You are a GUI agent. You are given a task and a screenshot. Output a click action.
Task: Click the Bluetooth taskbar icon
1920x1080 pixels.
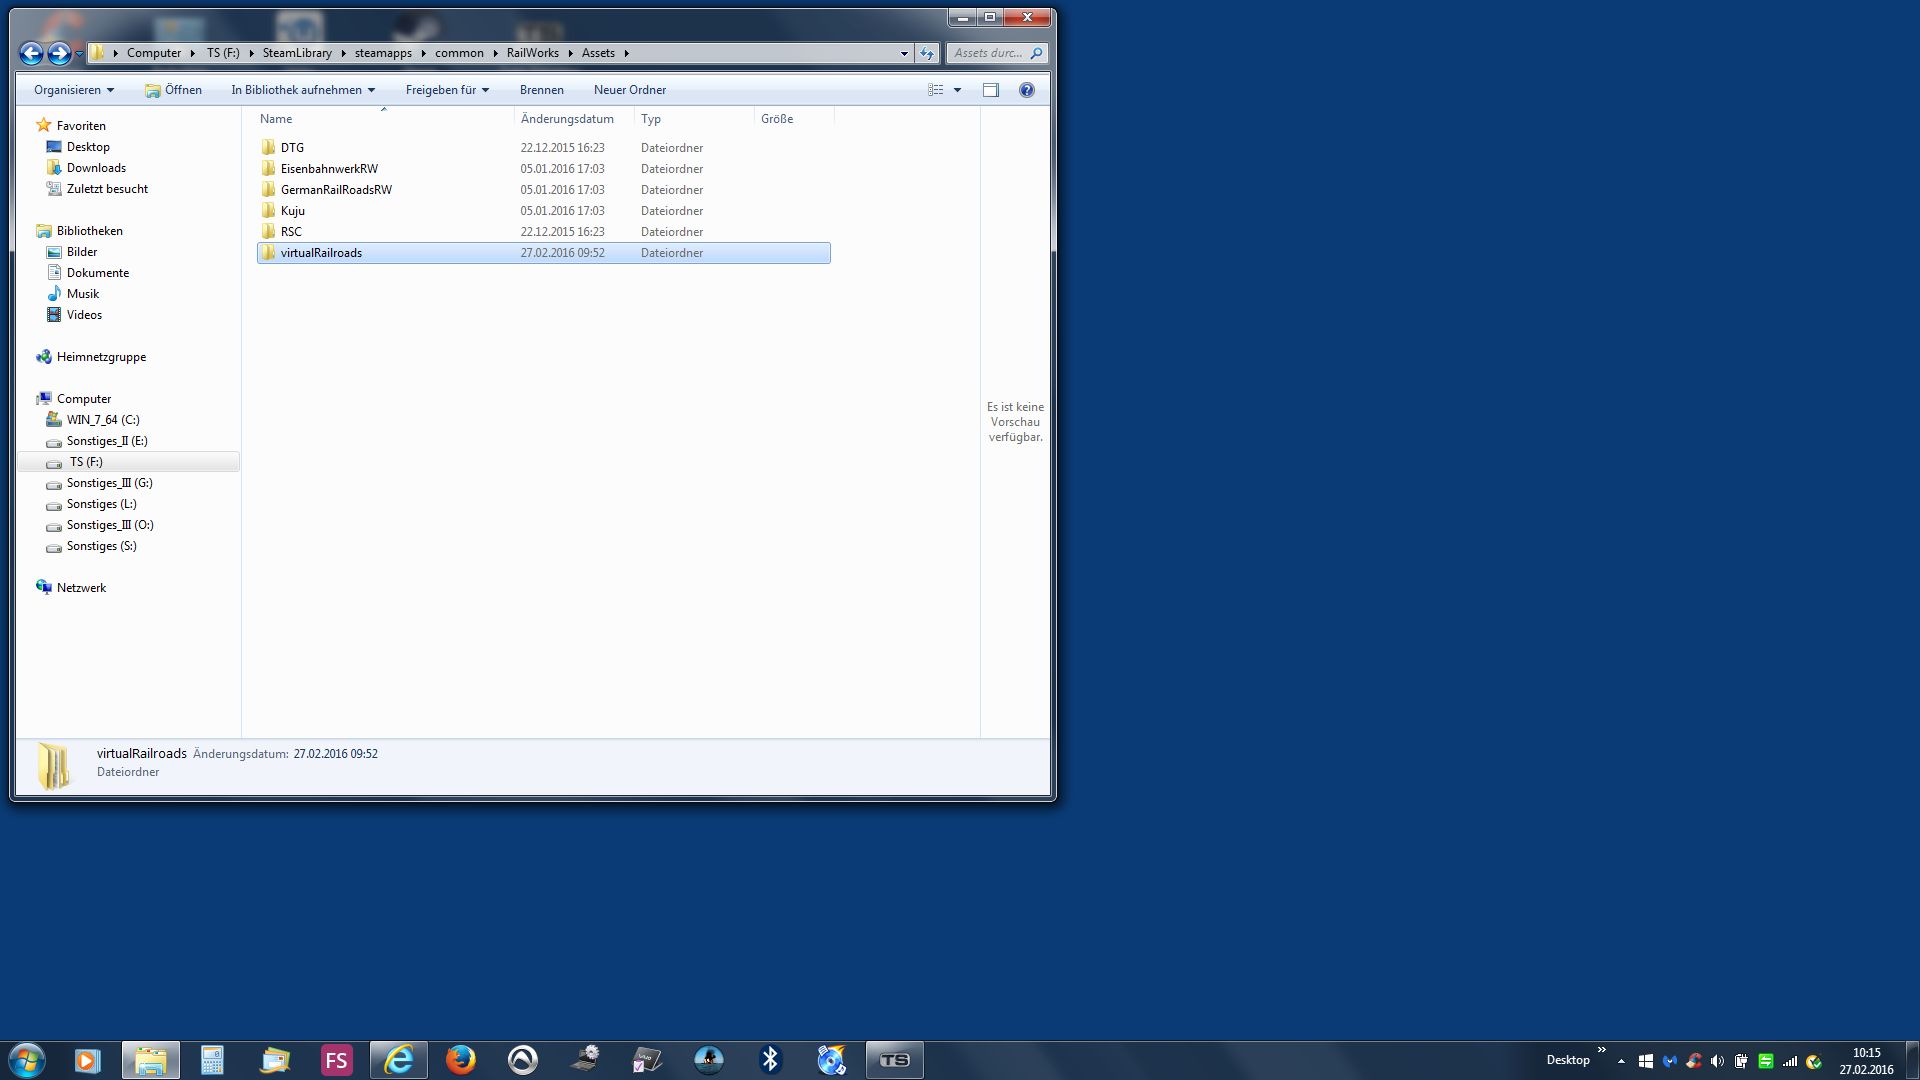click(x=770, y=1060)
